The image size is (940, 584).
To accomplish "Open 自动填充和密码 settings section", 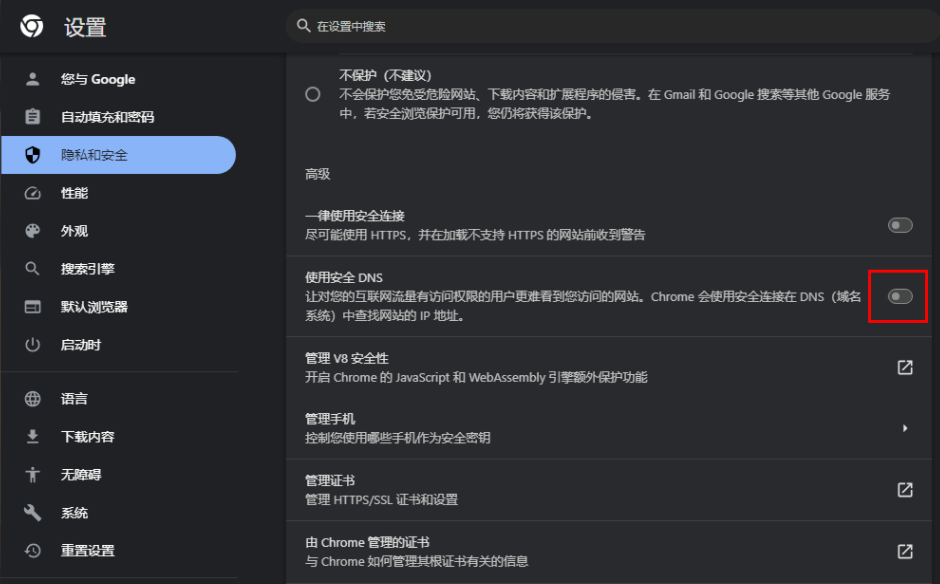I will pos(118,116).
